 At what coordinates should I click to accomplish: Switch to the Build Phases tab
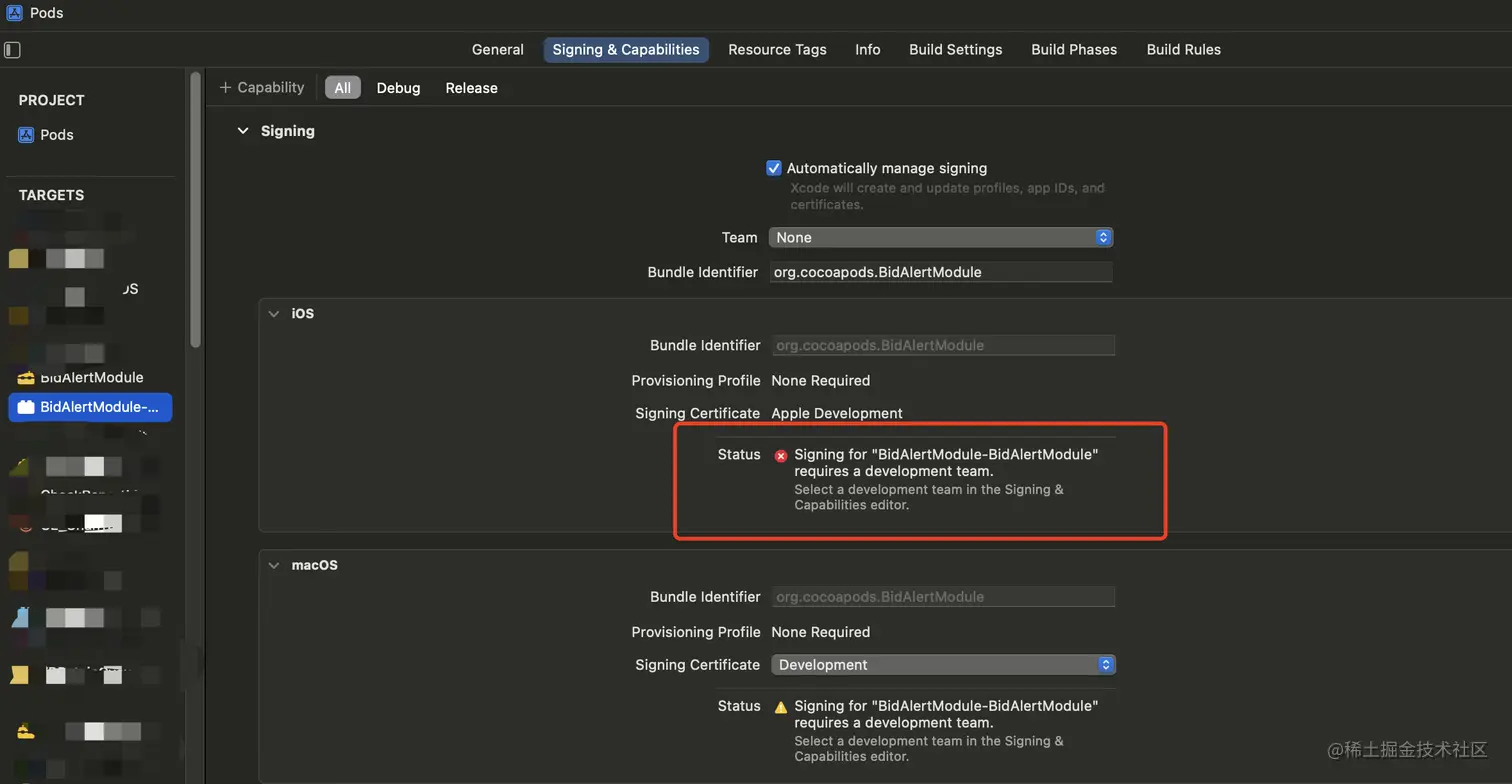[1074, 49]
